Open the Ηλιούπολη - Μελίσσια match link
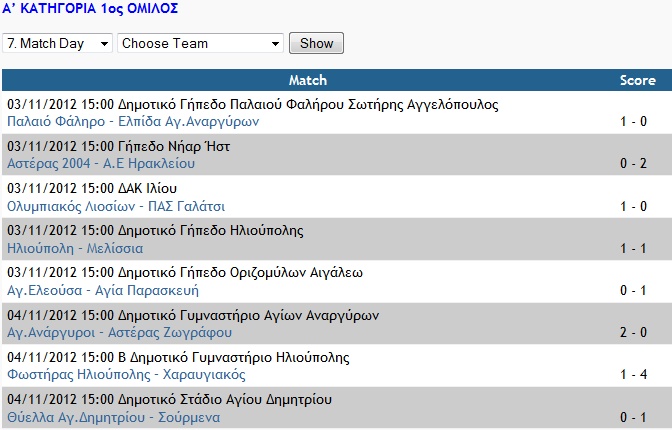Image resolution: width=672 pixels, height=430 pixels. [x=75, y=248]
